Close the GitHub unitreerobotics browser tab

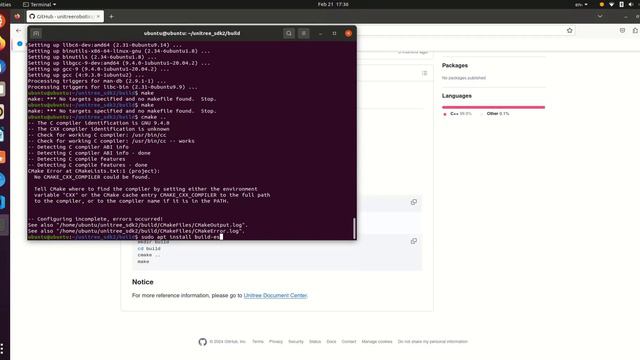pyautogui.click(x=98, y=16)
